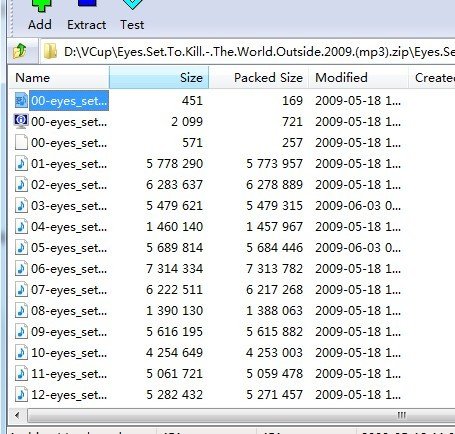Click packed size value 6 217 268
The height and width of the screenshot is (434, 455).
274,290
